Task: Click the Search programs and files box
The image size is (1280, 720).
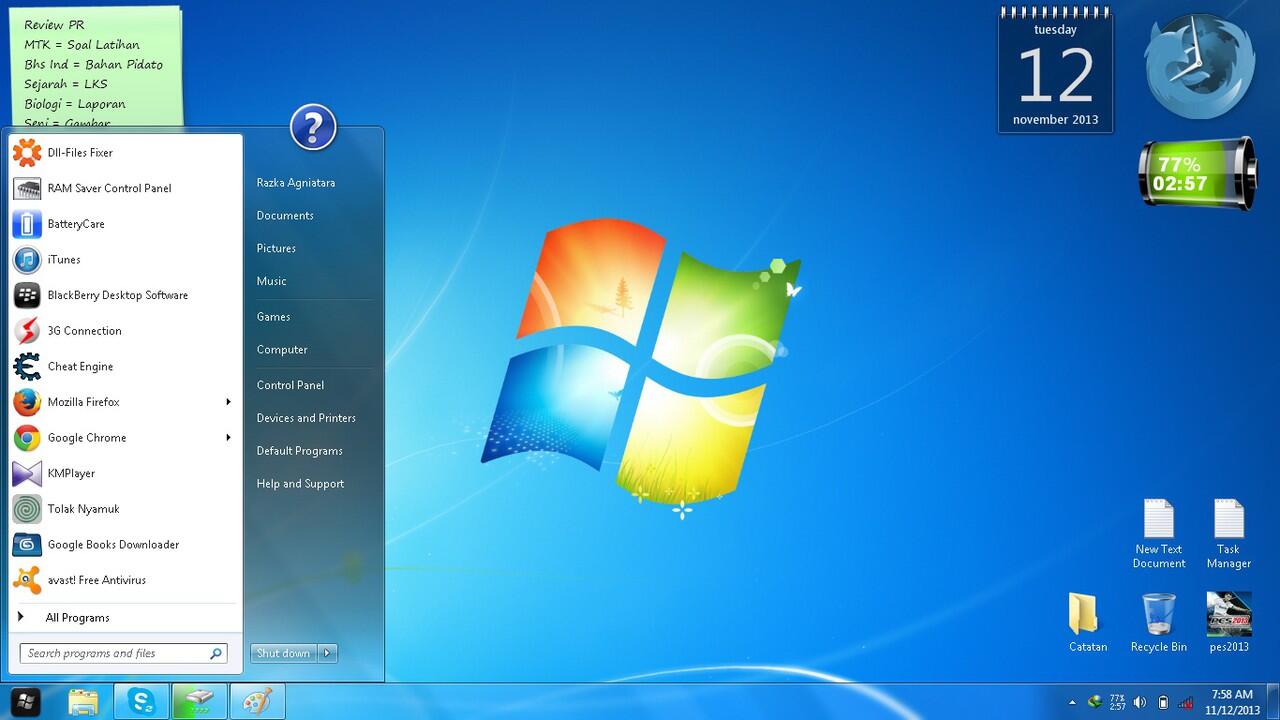Action: coord(124,653)
